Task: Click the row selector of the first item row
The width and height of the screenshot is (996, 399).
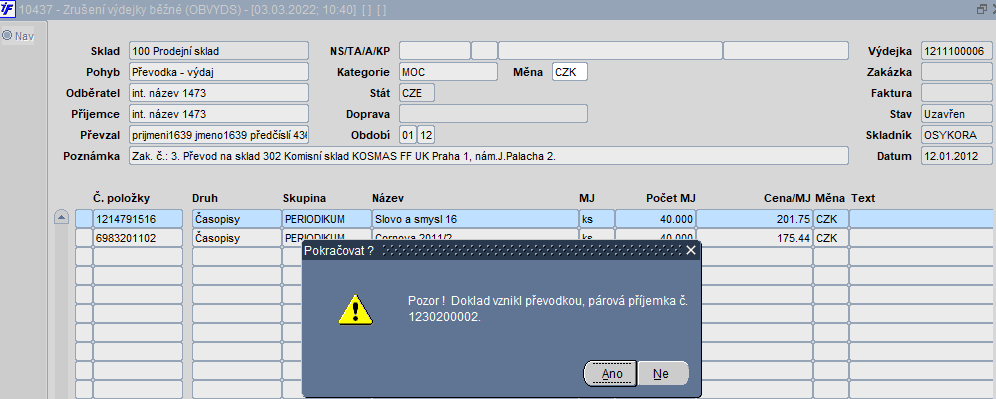Action: [x=83, y=219]
